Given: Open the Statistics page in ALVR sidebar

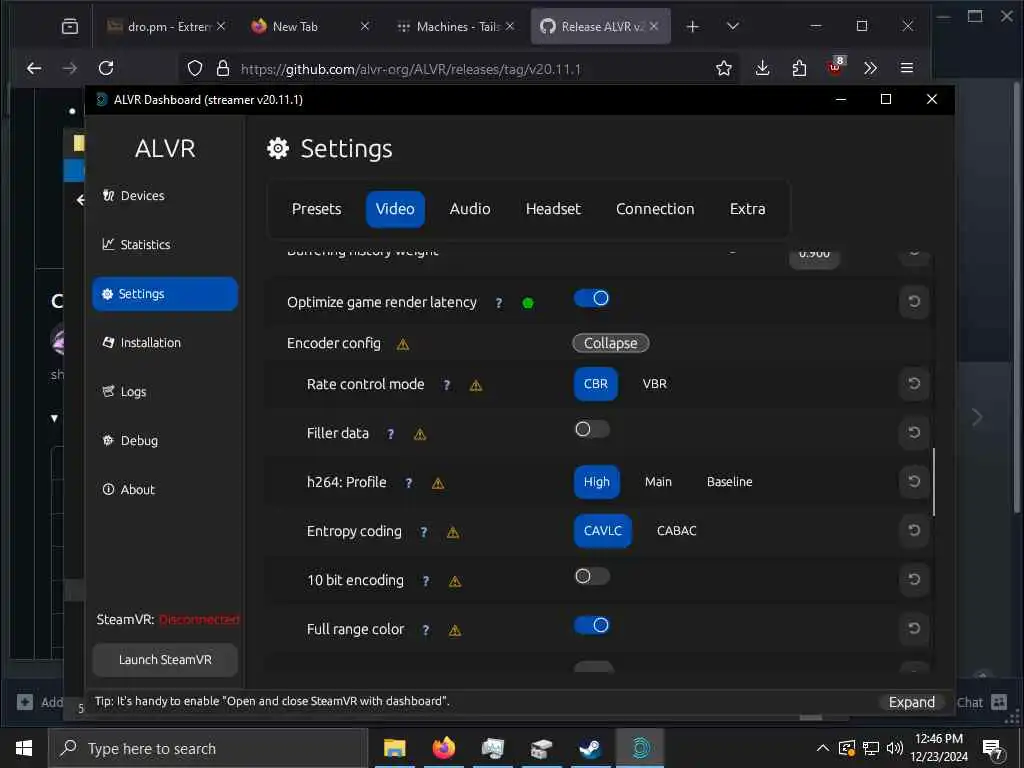Looking at the screenshot, I should click(136, 244).
